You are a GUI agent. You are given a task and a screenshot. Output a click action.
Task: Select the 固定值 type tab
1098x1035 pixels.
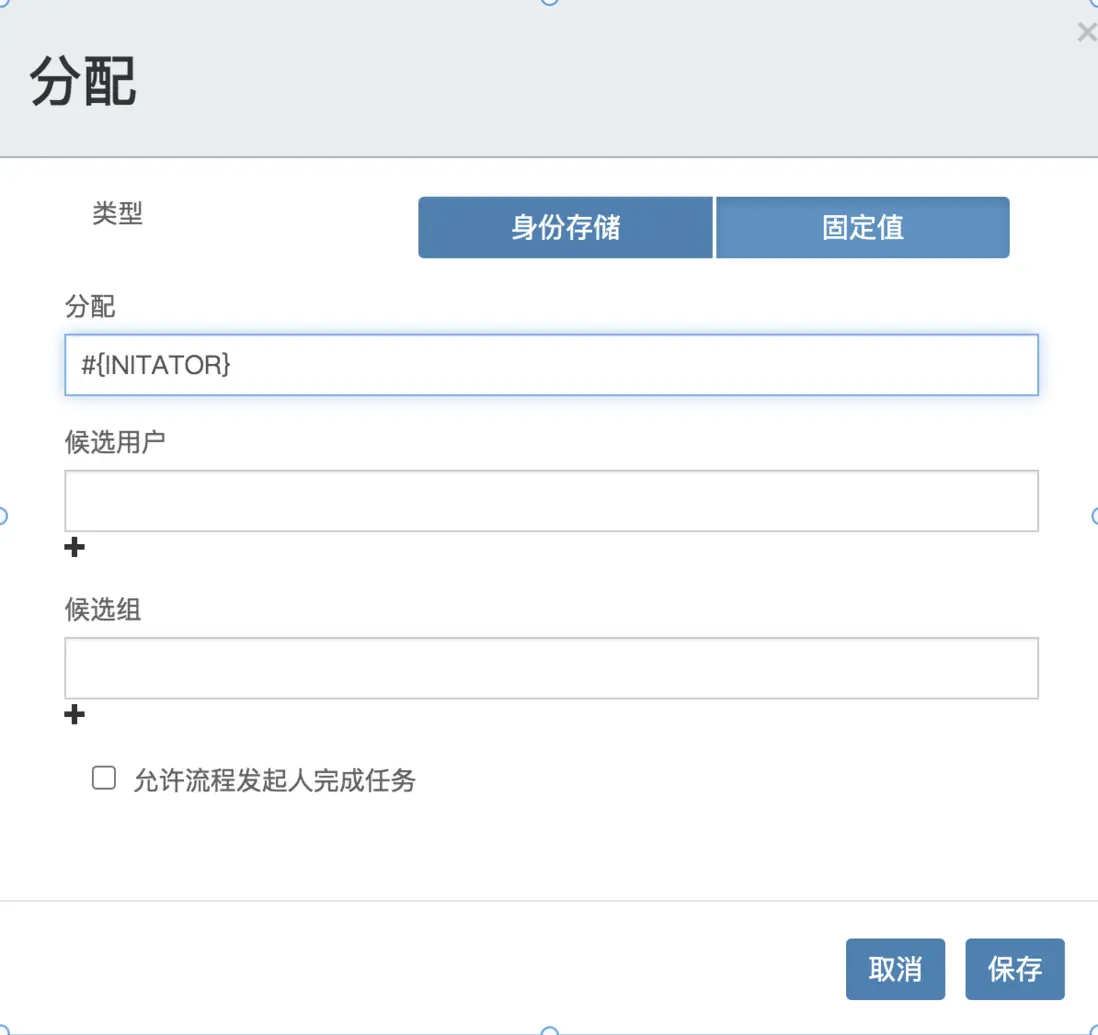coord(863,228)
